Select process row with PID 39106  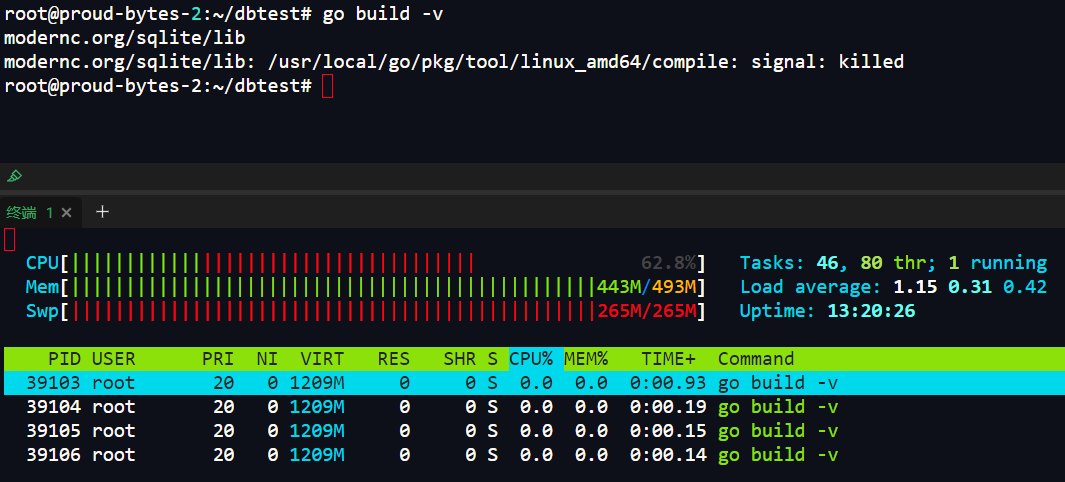point(400,455)
